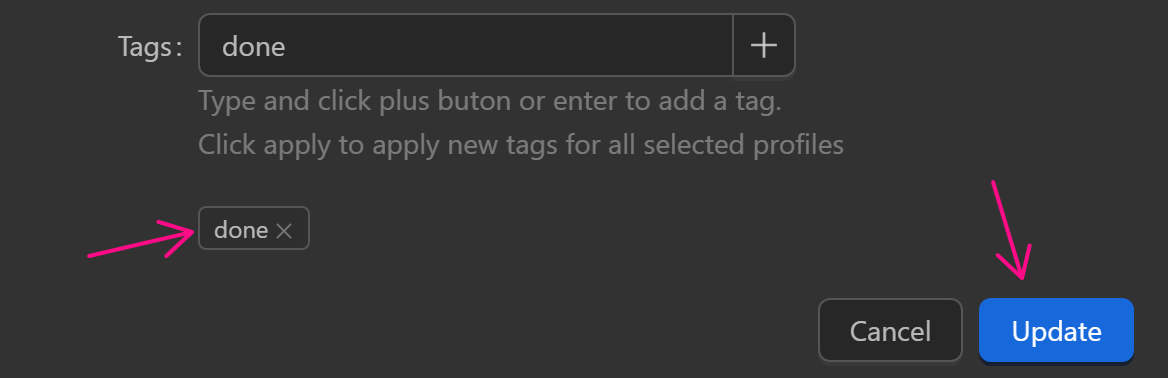Click the Update button
This screenshot has height=378, width=1168.
1056,330
